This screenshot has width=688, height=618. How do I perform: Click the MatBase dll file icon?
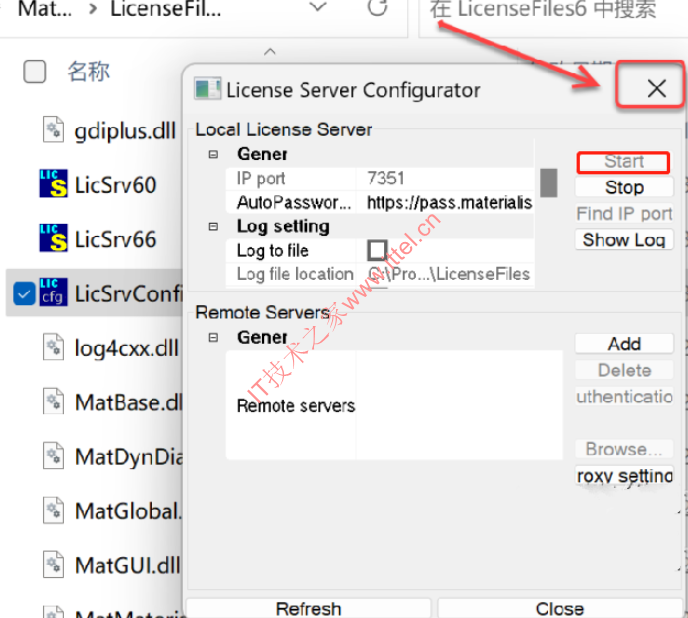coord(54,402)
